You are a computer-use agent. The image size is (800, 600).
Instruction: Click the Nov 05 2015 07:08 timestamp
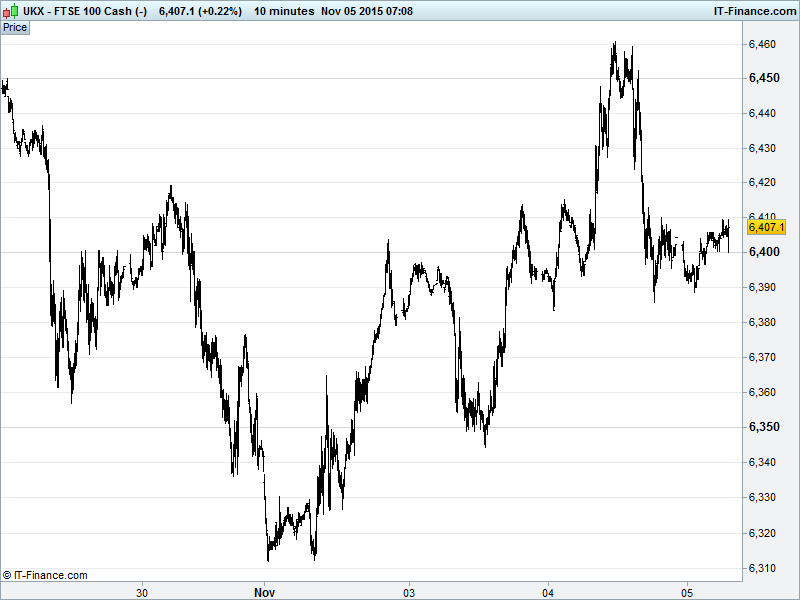(367, 11)
